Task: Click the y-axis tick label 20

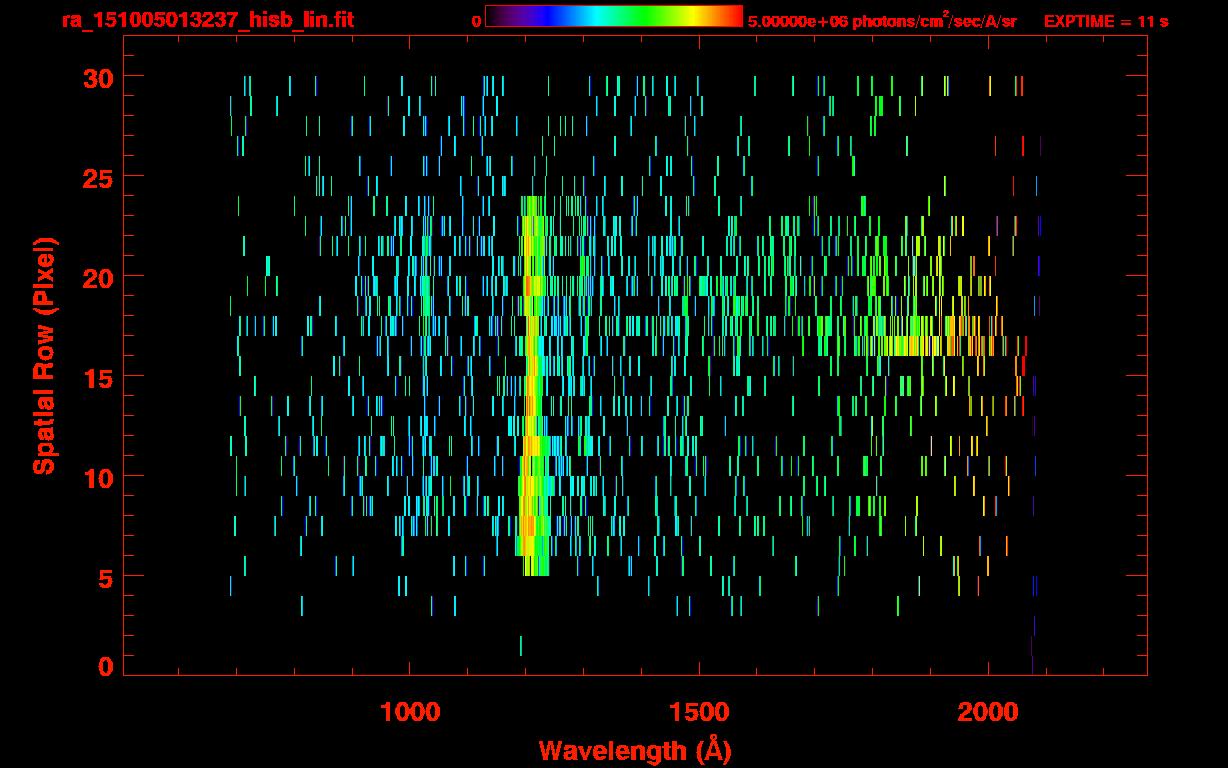Action: (97, 277)
